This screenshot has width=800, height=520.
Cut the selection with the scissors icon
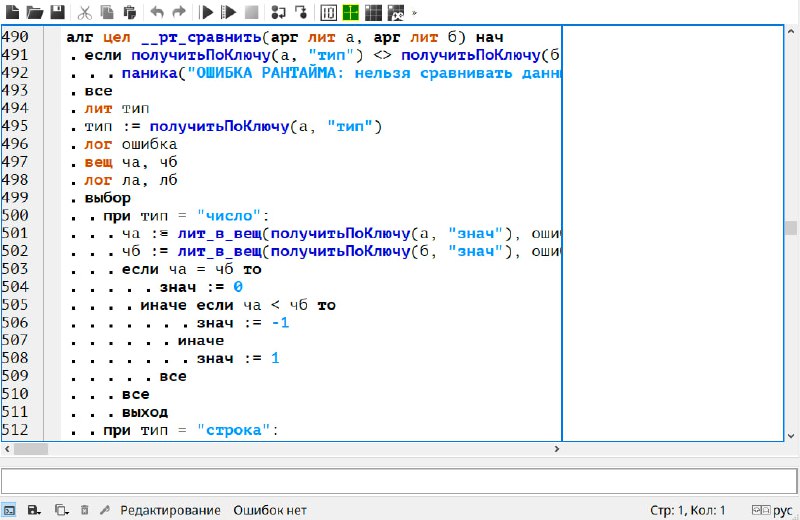pos(85,12)
